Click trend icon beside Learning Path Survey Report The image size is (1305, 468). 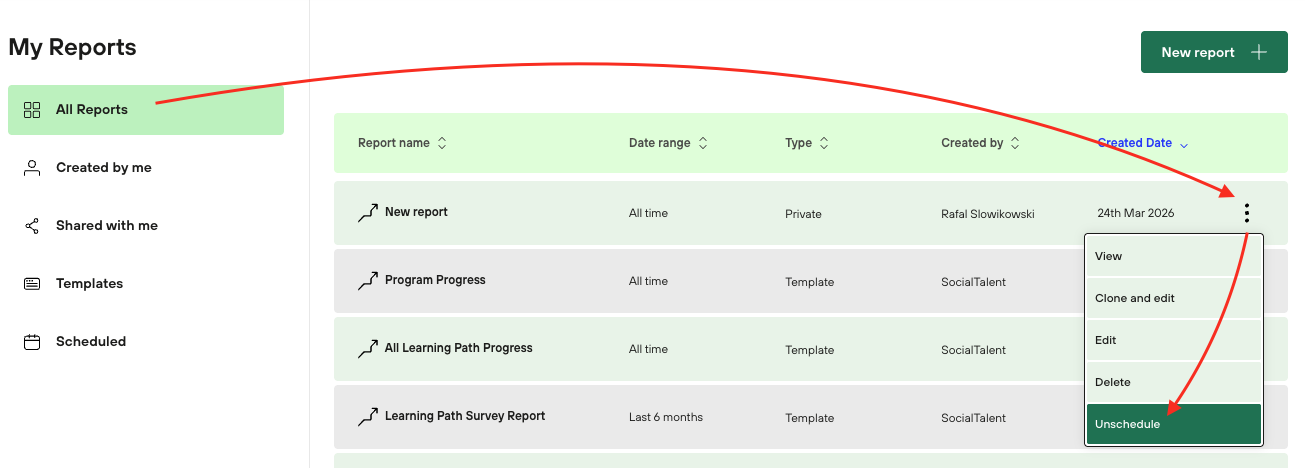point(368,417)
